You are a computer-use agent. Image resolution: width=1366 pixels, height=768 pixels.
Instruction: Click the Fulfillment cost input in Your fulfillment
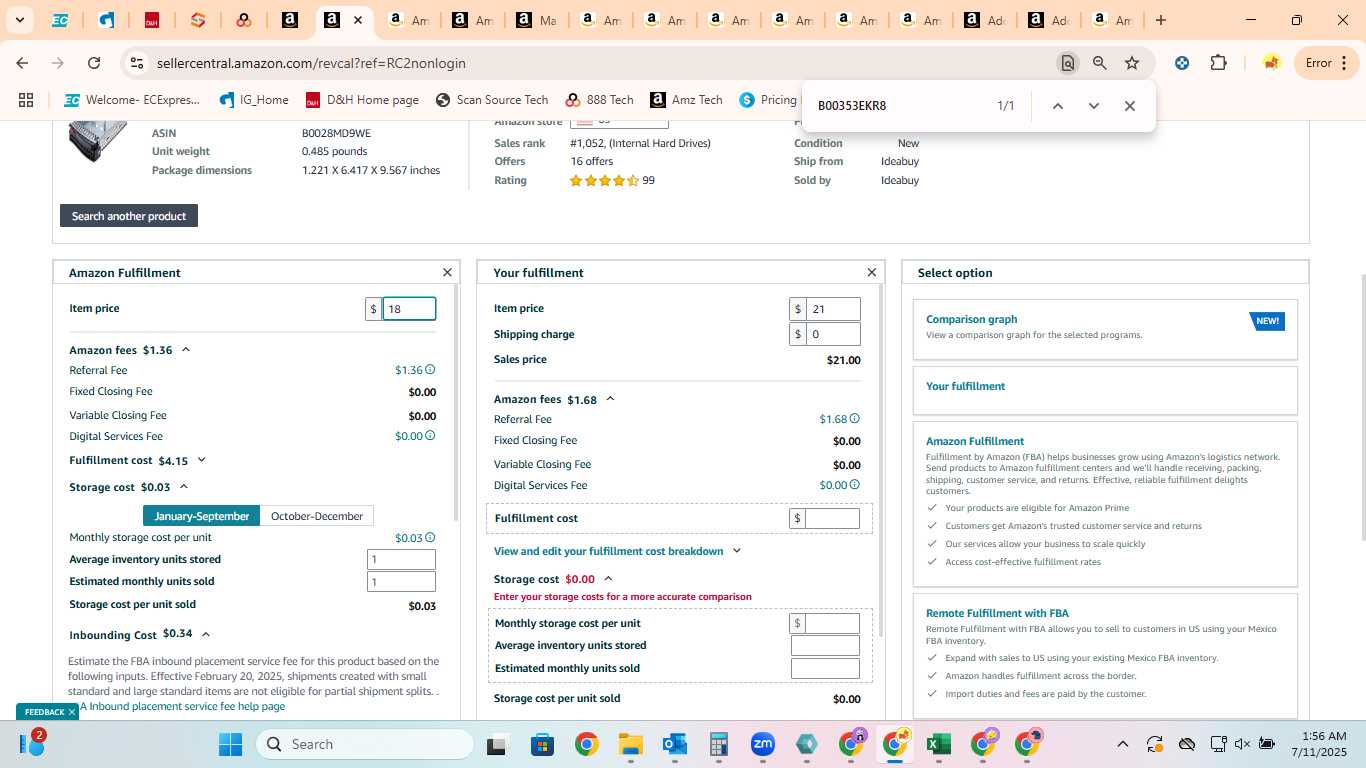click(x=832, y=518)
